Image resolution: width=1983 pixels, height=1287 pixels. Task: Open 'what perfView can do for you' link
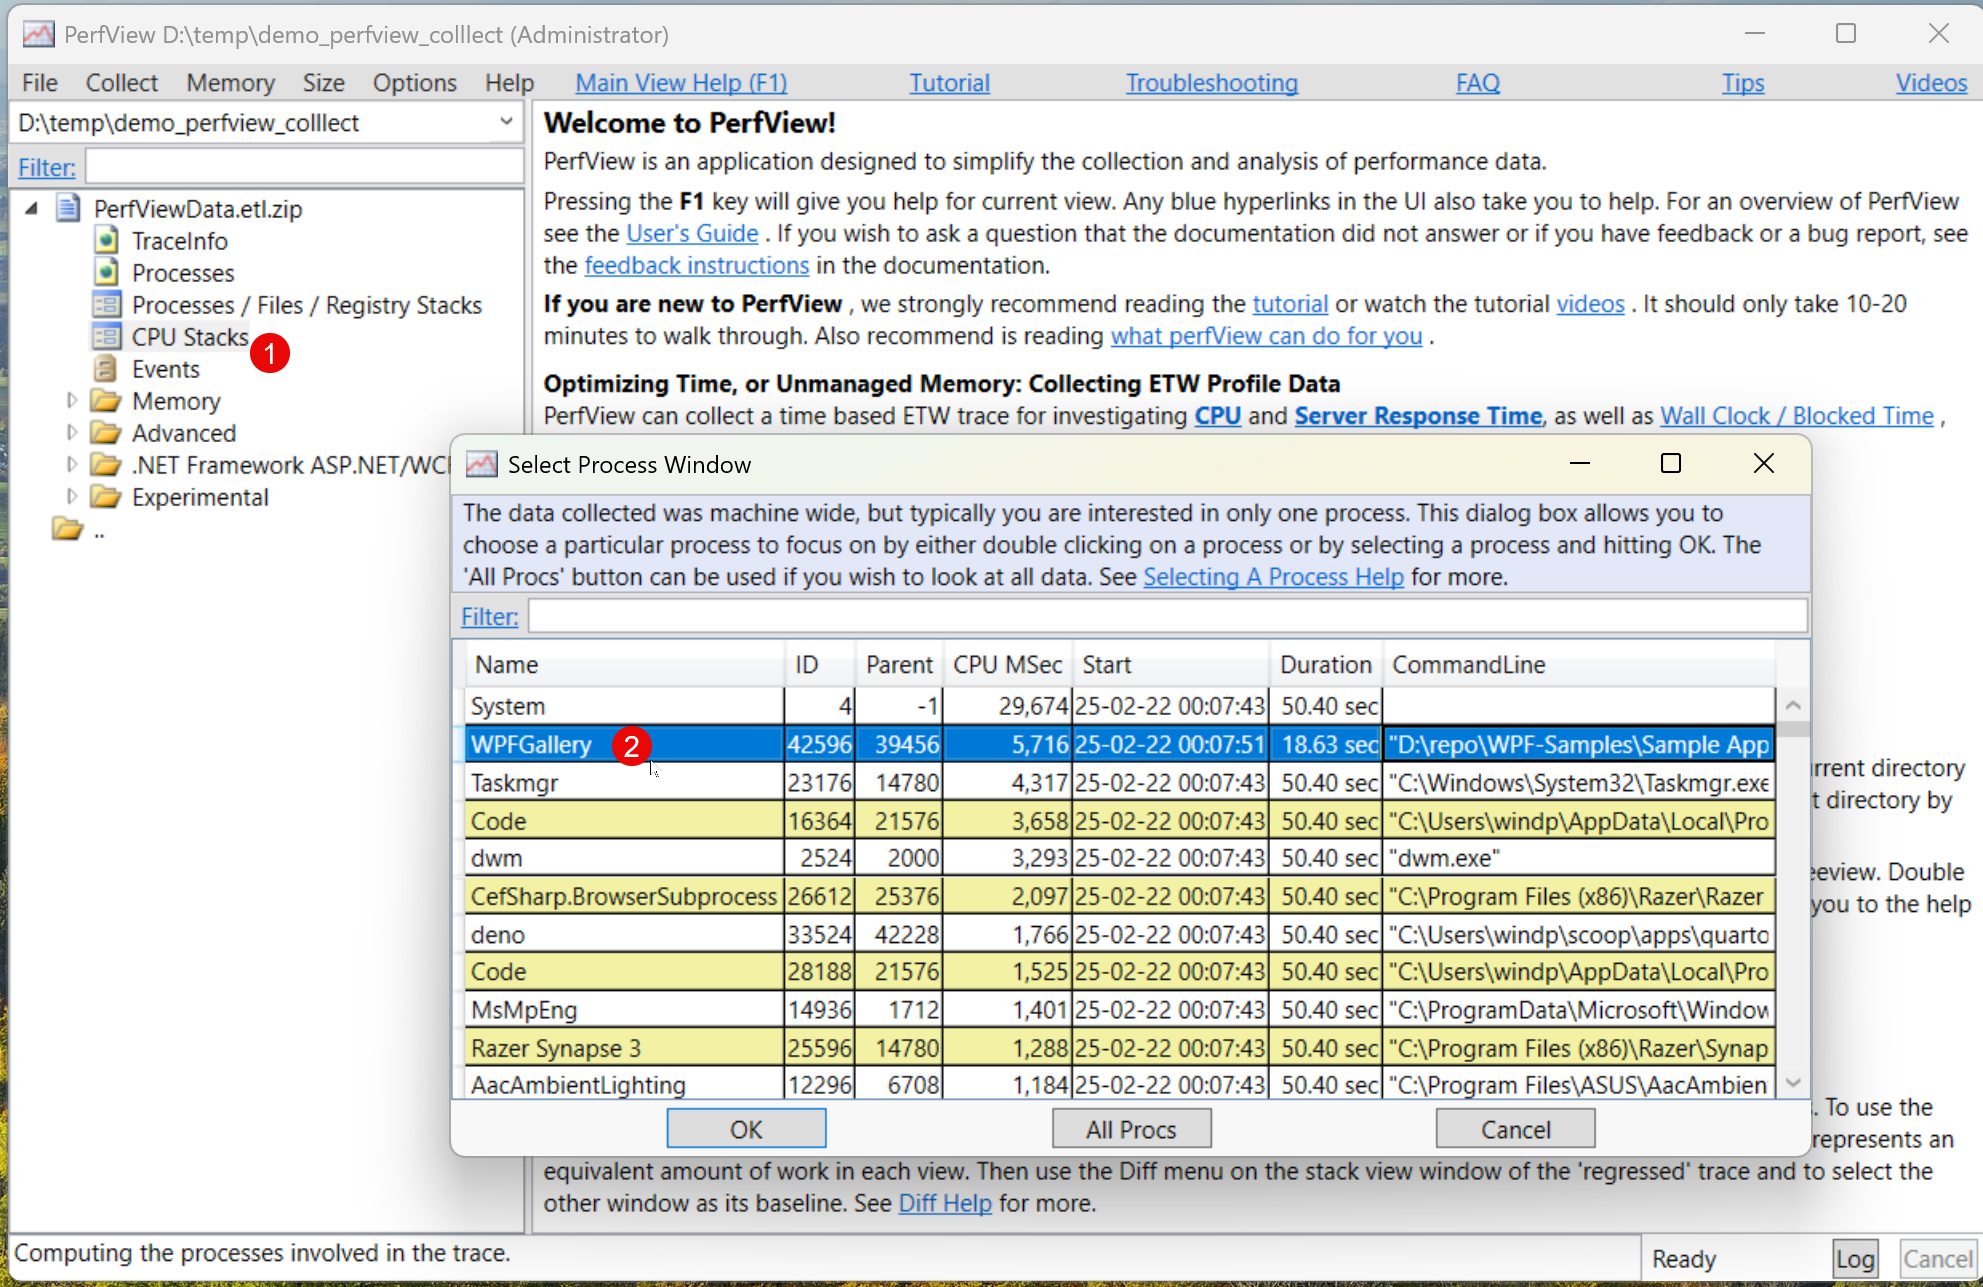[x=1266, y=336]
